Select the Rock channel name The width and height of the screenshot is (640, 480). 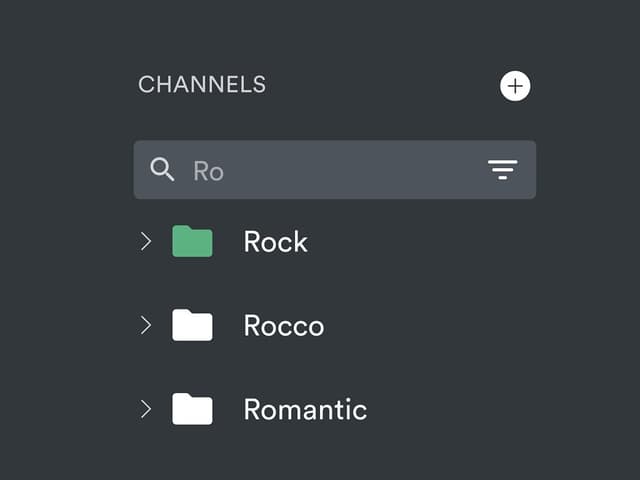coord(276,242)
